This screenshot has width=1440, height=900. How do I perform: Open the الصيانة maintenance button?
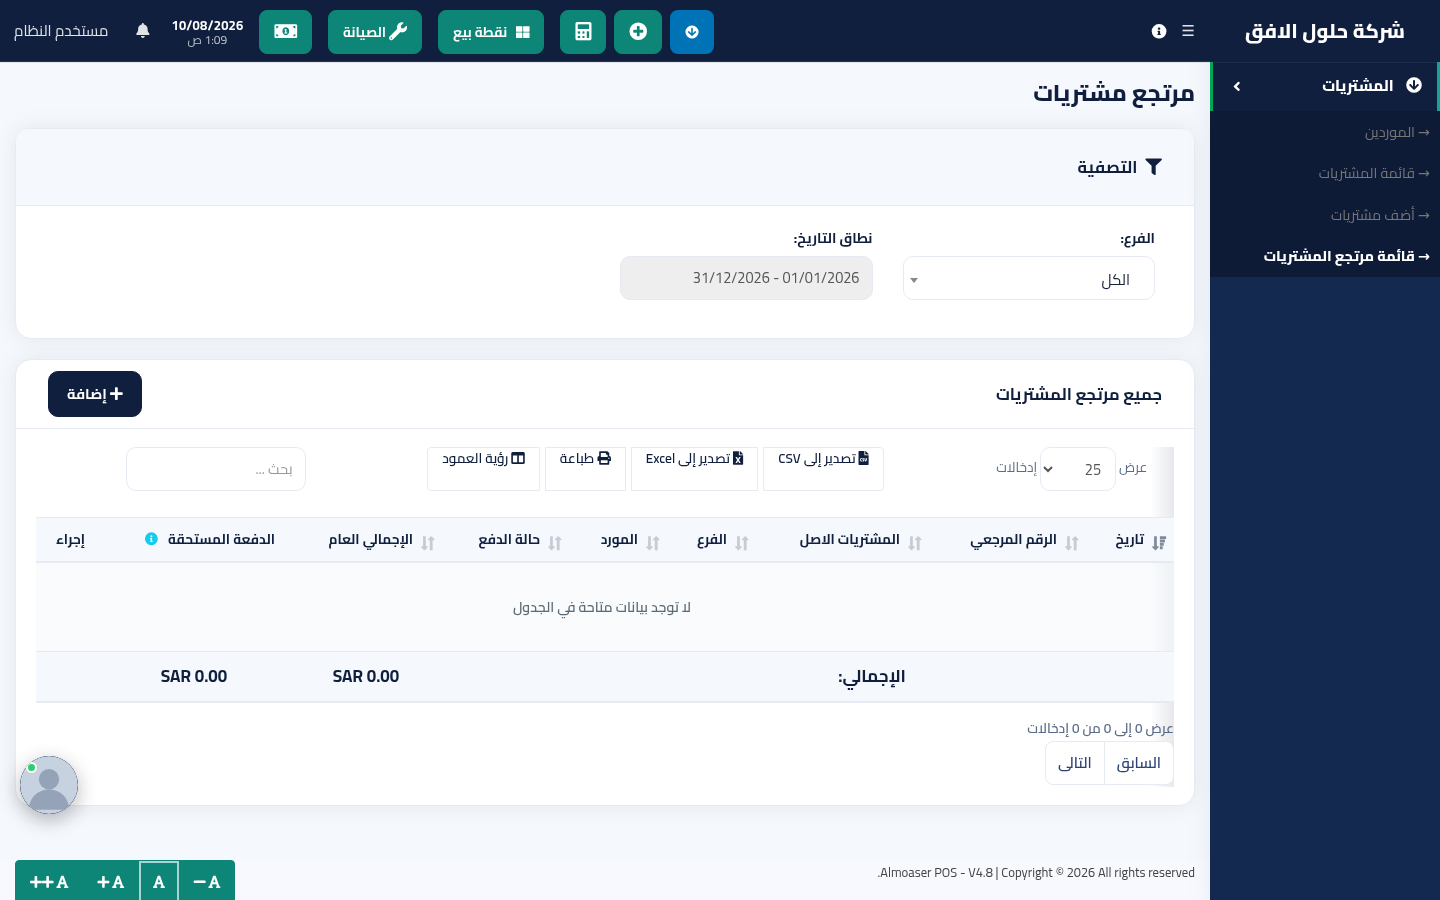[375, 32]
